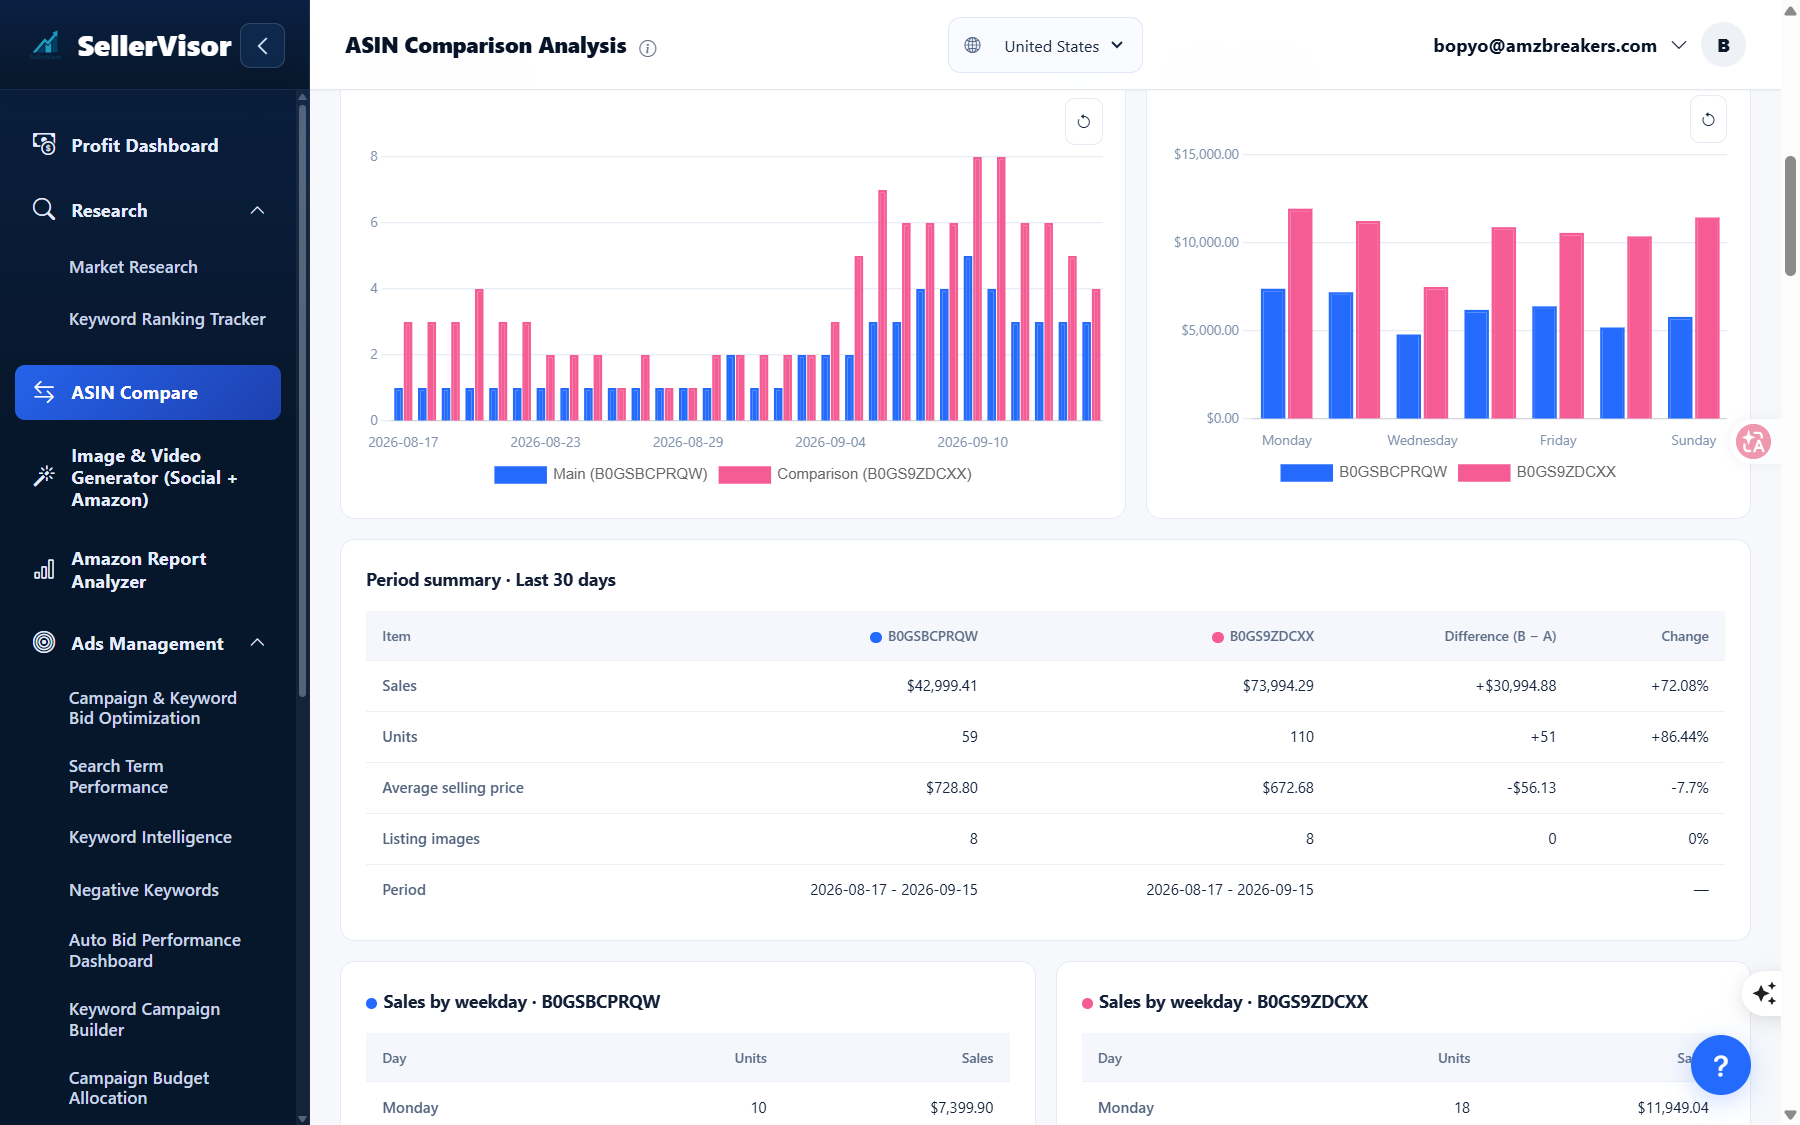Screen dimensions: 1800x1125
Task: Click the Difference (B − A) column header
Action: coord(1500,636)
